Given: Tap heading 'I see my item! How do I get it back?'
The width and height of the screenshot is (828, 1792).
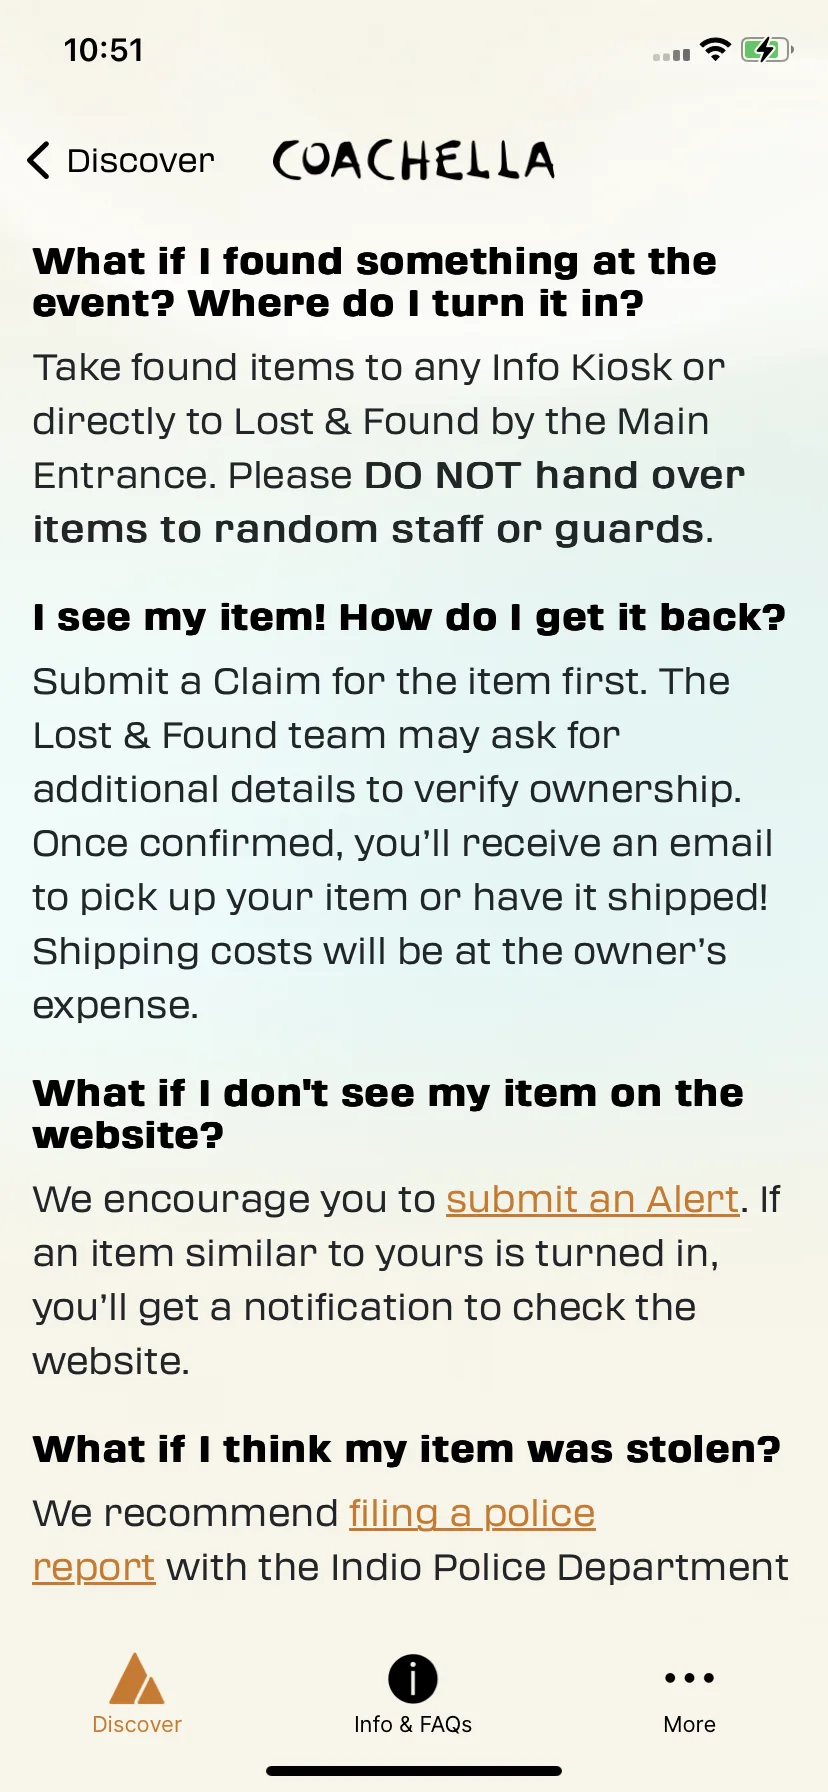Looking at the screenshot, I should click(410, 618).
